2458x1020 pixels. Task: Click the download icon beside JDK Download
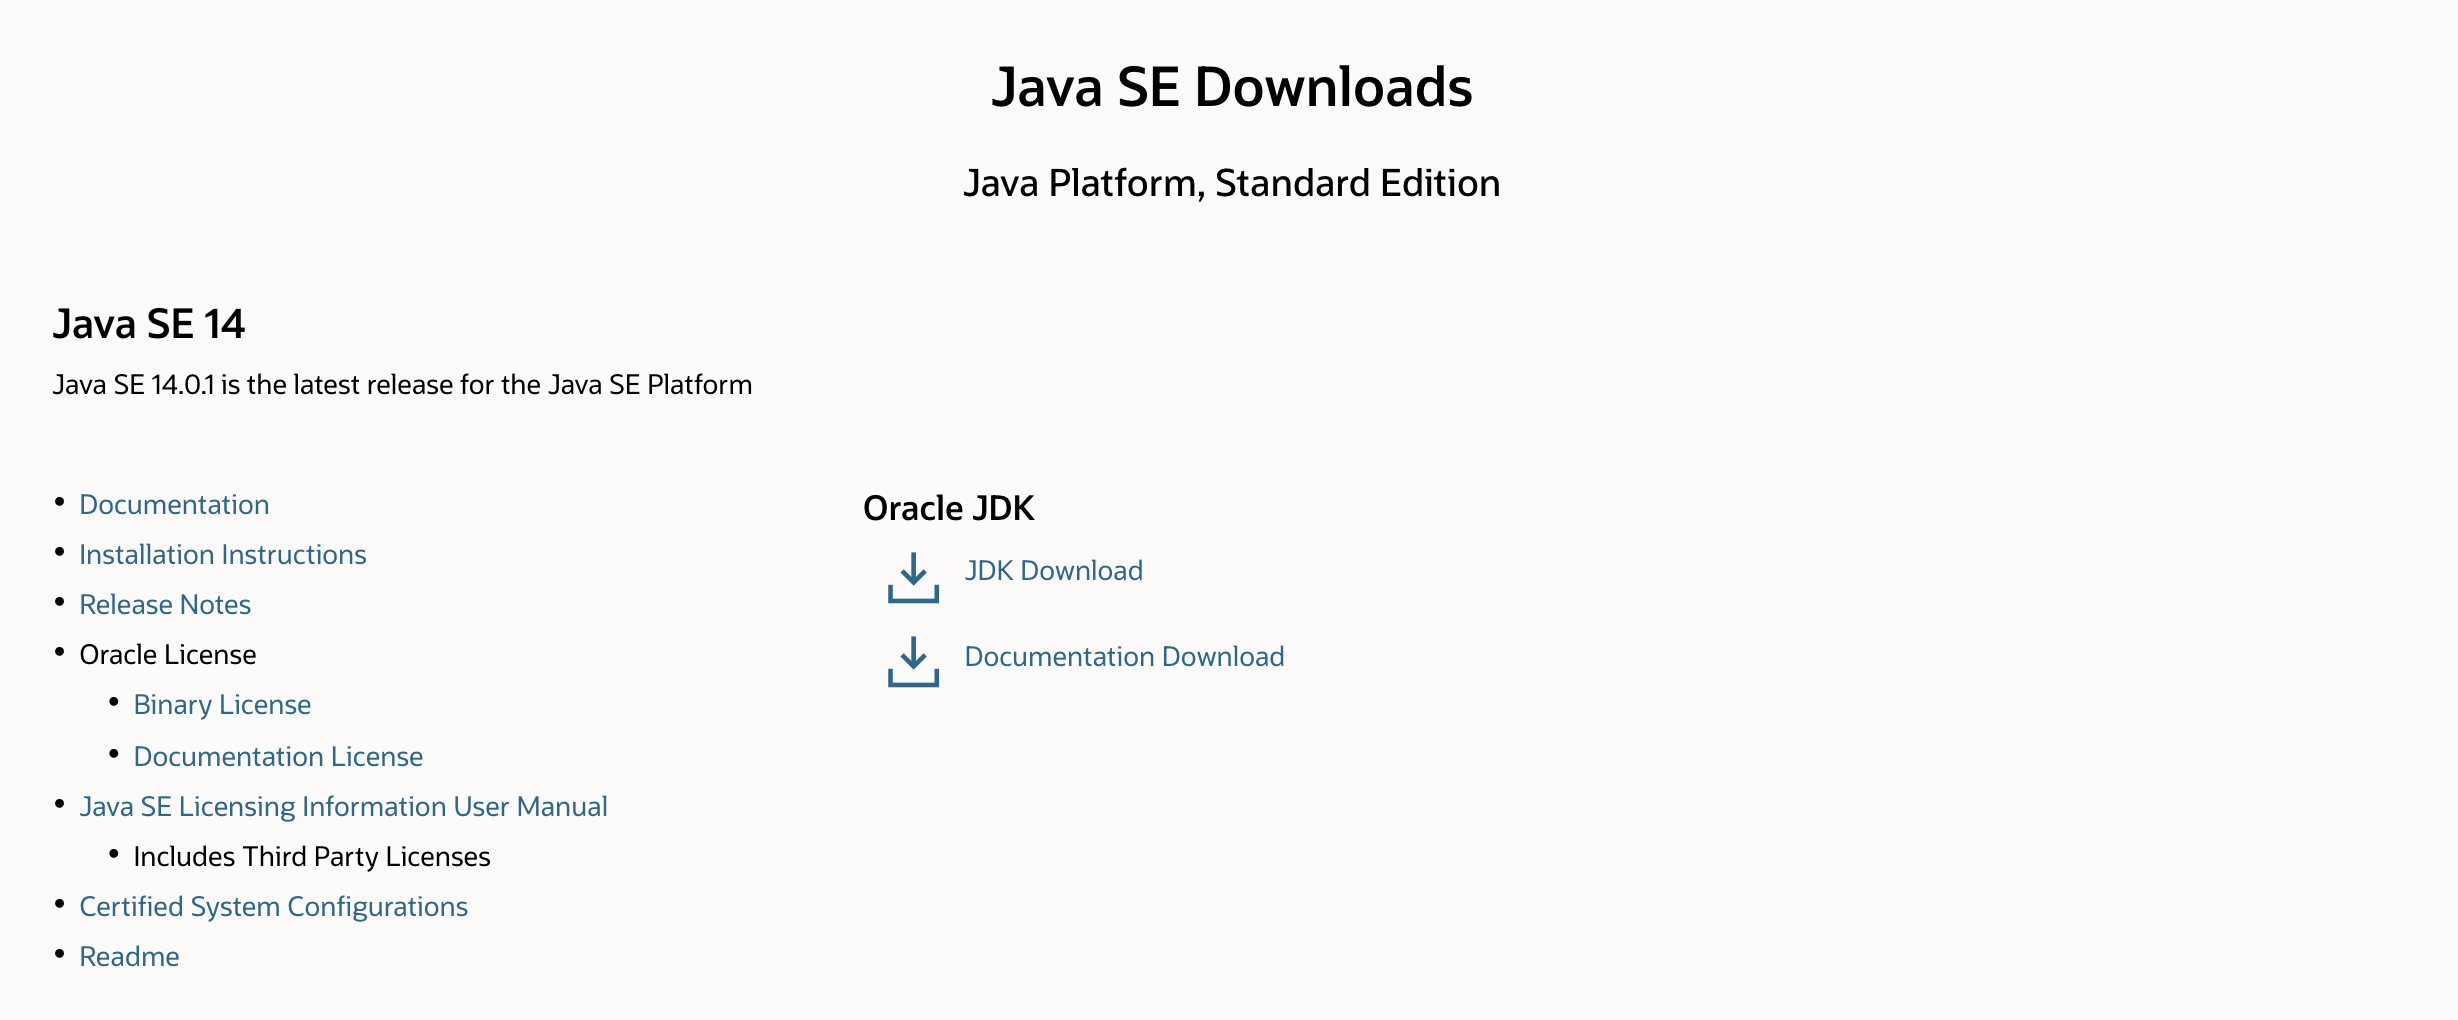pyautogui.click(x=913, y=577)
